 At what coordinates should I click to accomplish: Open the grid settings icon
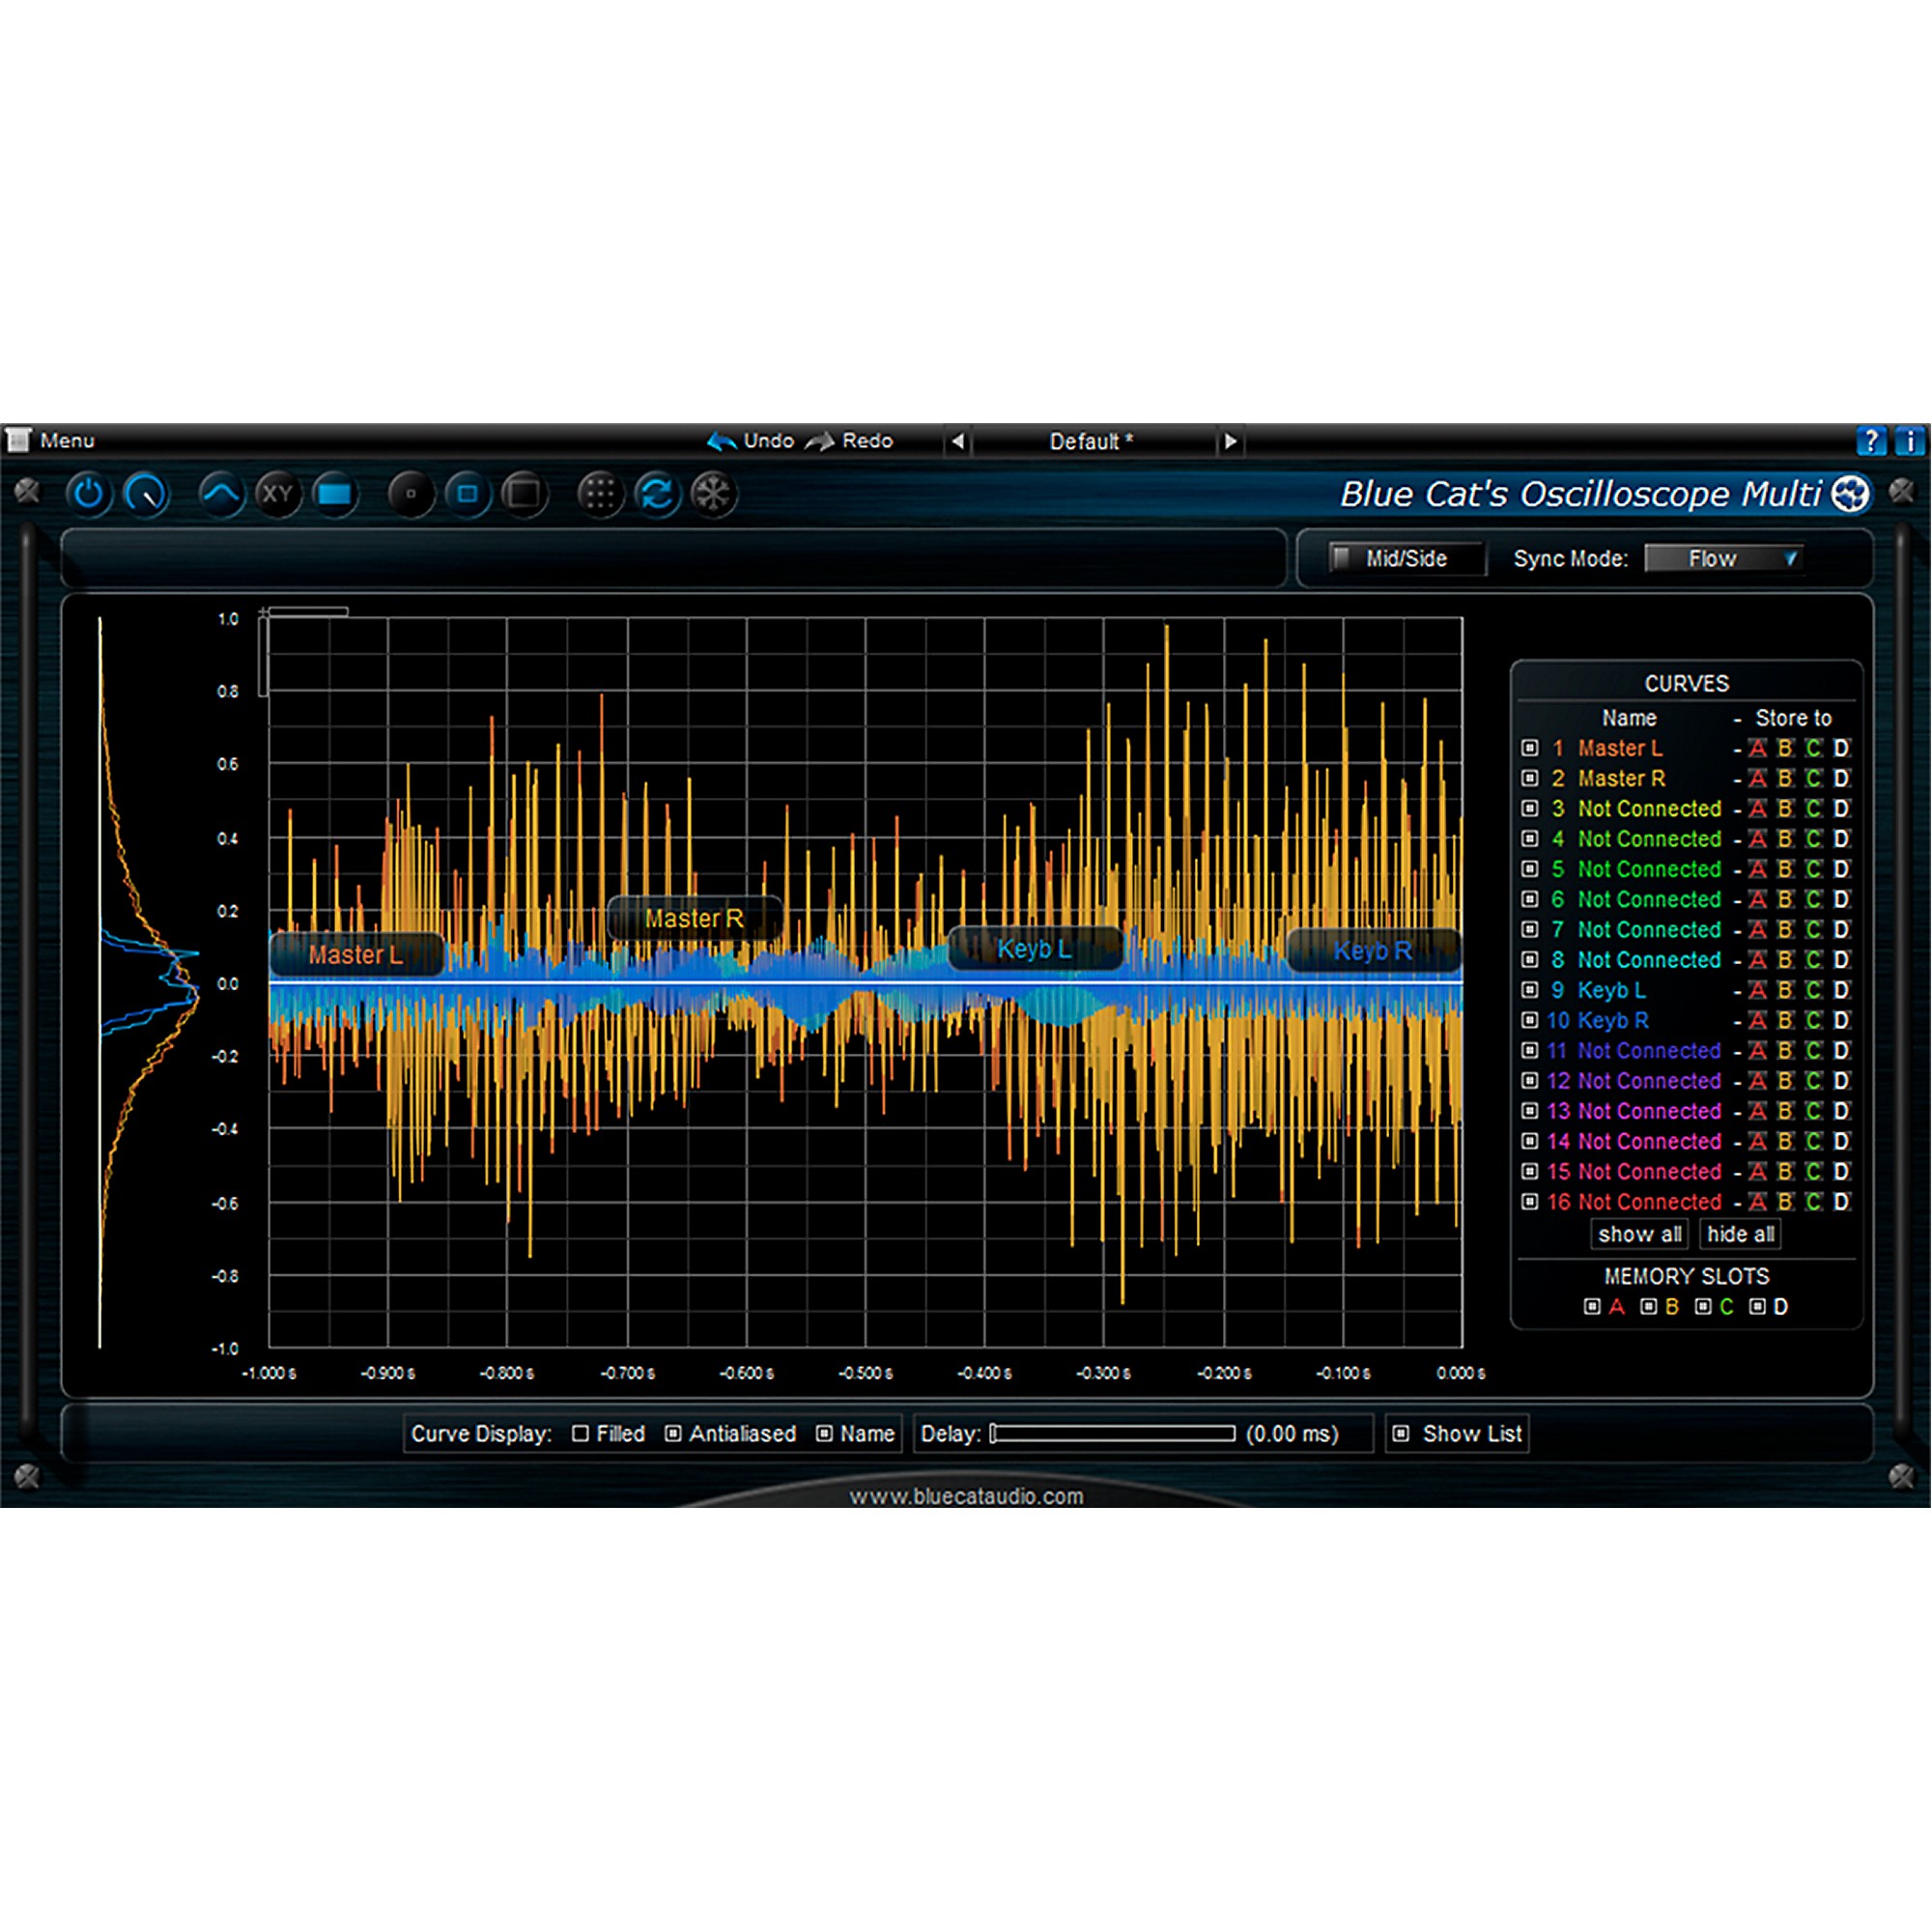tap(600, 494)
